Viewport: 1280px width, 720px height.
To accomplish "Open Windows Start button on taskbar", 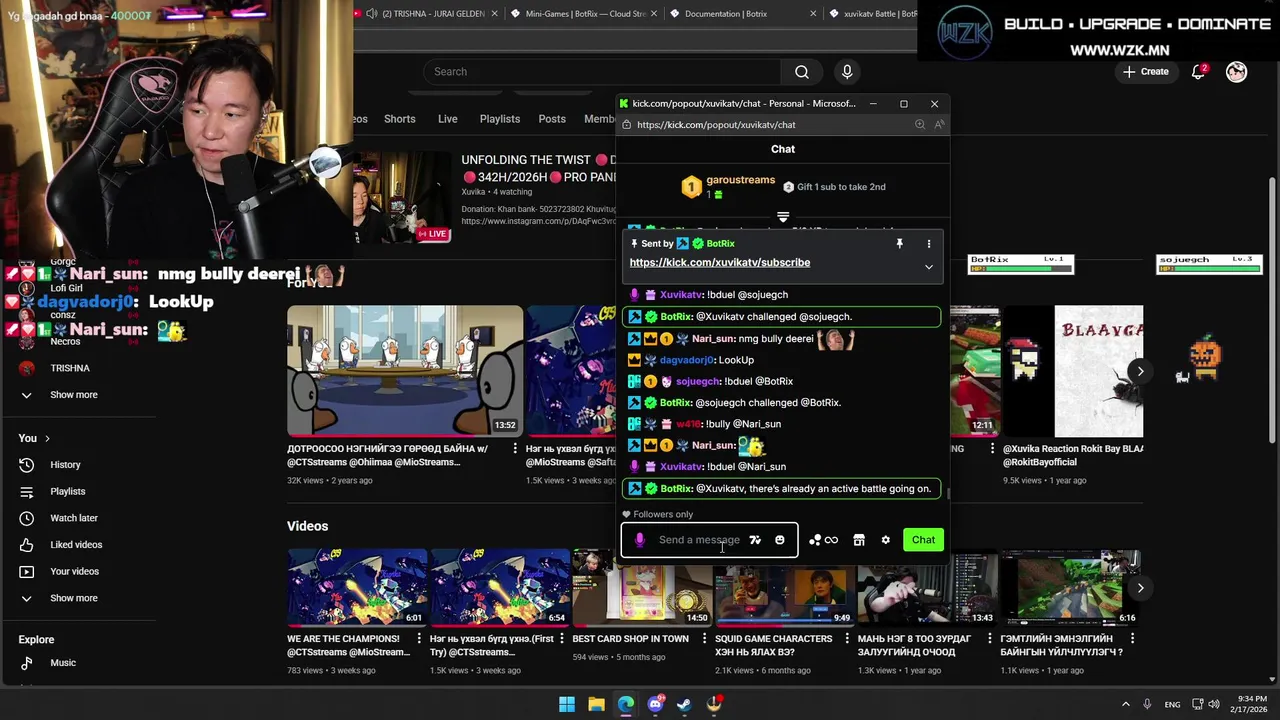I will click(567, 704).
